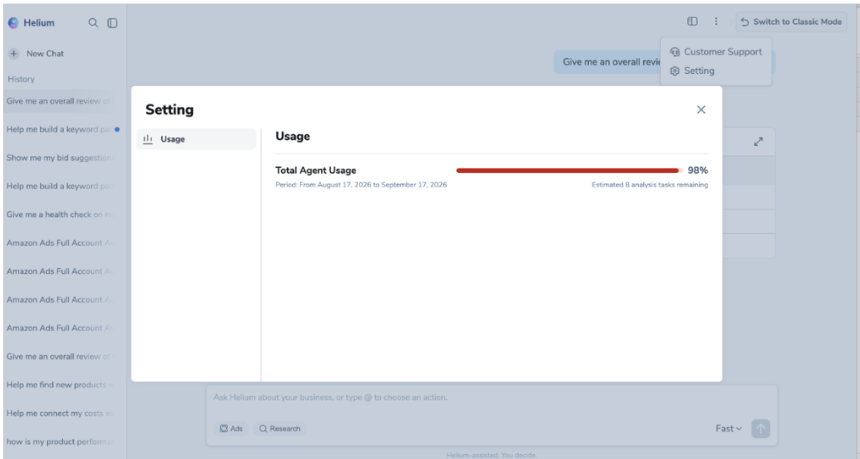Open the sidebar search icon
The image size is (860, 459).
click(93, 22)
